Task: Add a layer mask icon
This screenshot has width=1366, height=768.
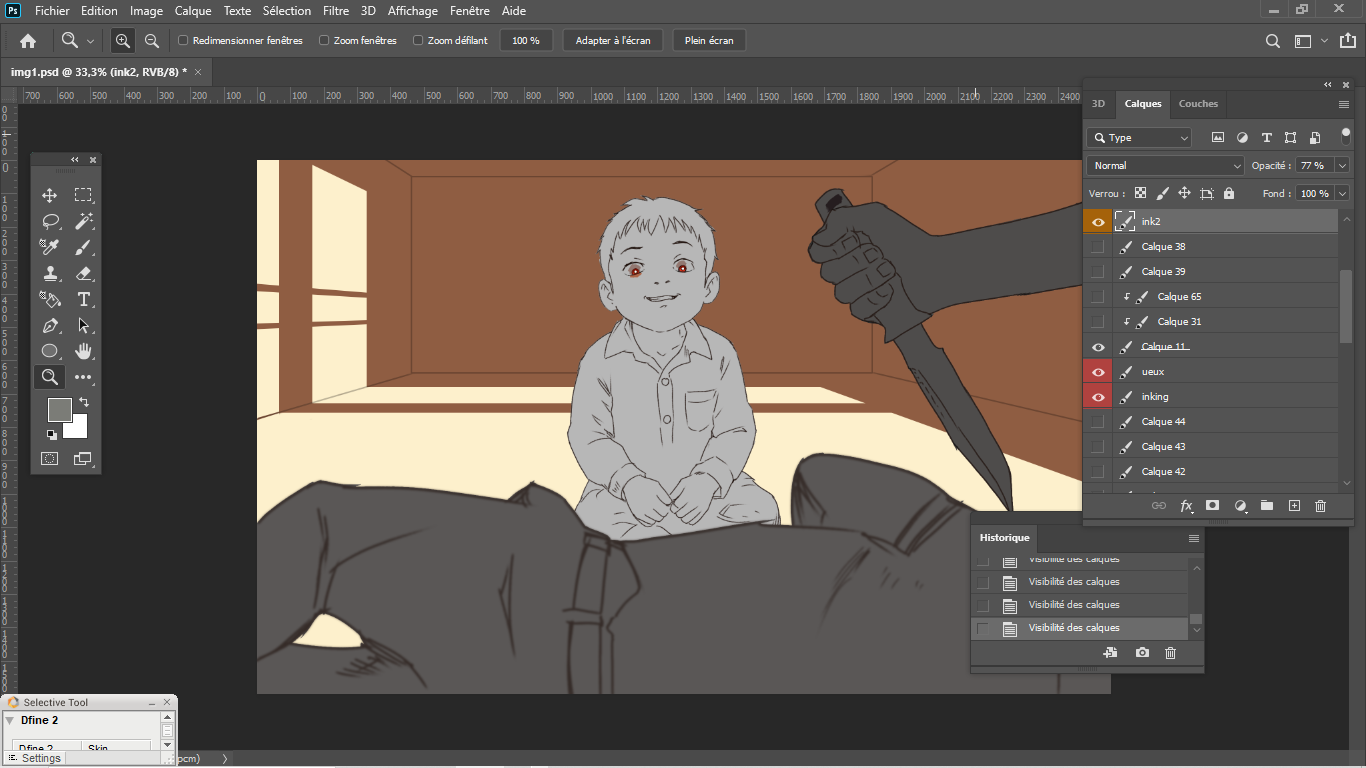Action: (1213, 506)
